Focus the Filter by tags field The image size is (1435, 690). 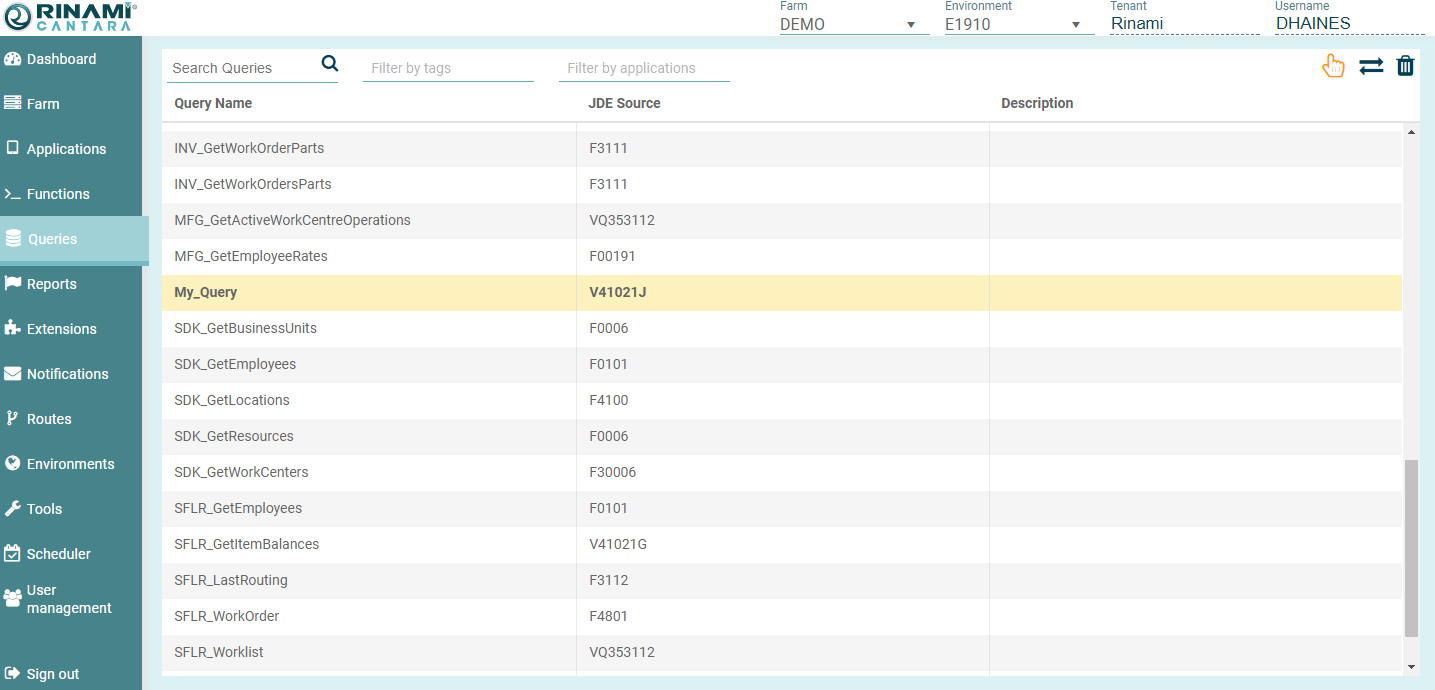click(447, 68)
